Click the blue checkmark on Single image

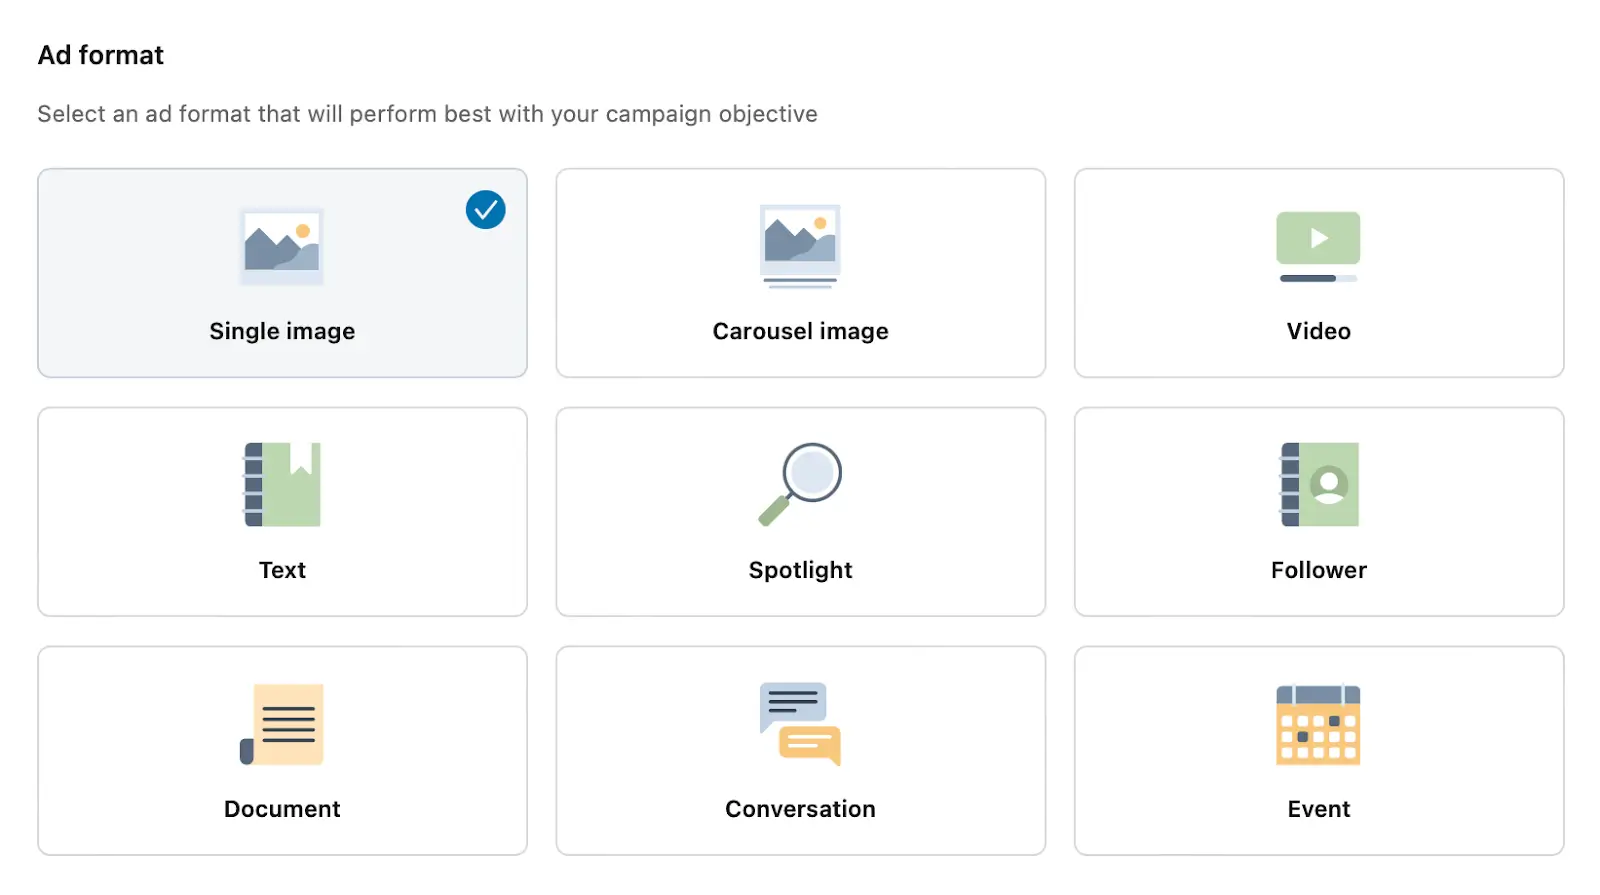point(485,210)
